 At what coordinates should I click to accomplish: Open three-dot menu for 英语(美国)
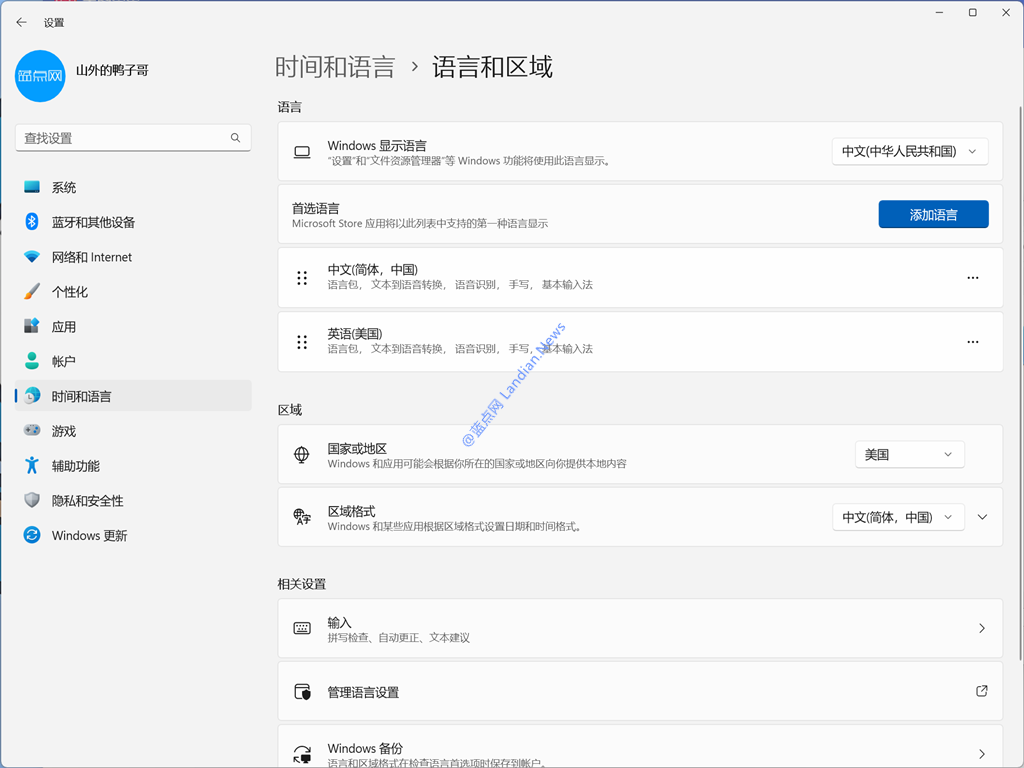coord(972,342)
